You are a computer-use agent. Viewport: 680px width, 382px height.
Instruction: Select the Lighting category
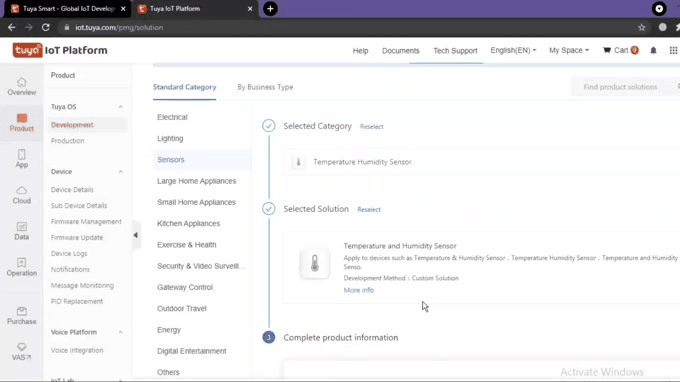tap(170, 138)
